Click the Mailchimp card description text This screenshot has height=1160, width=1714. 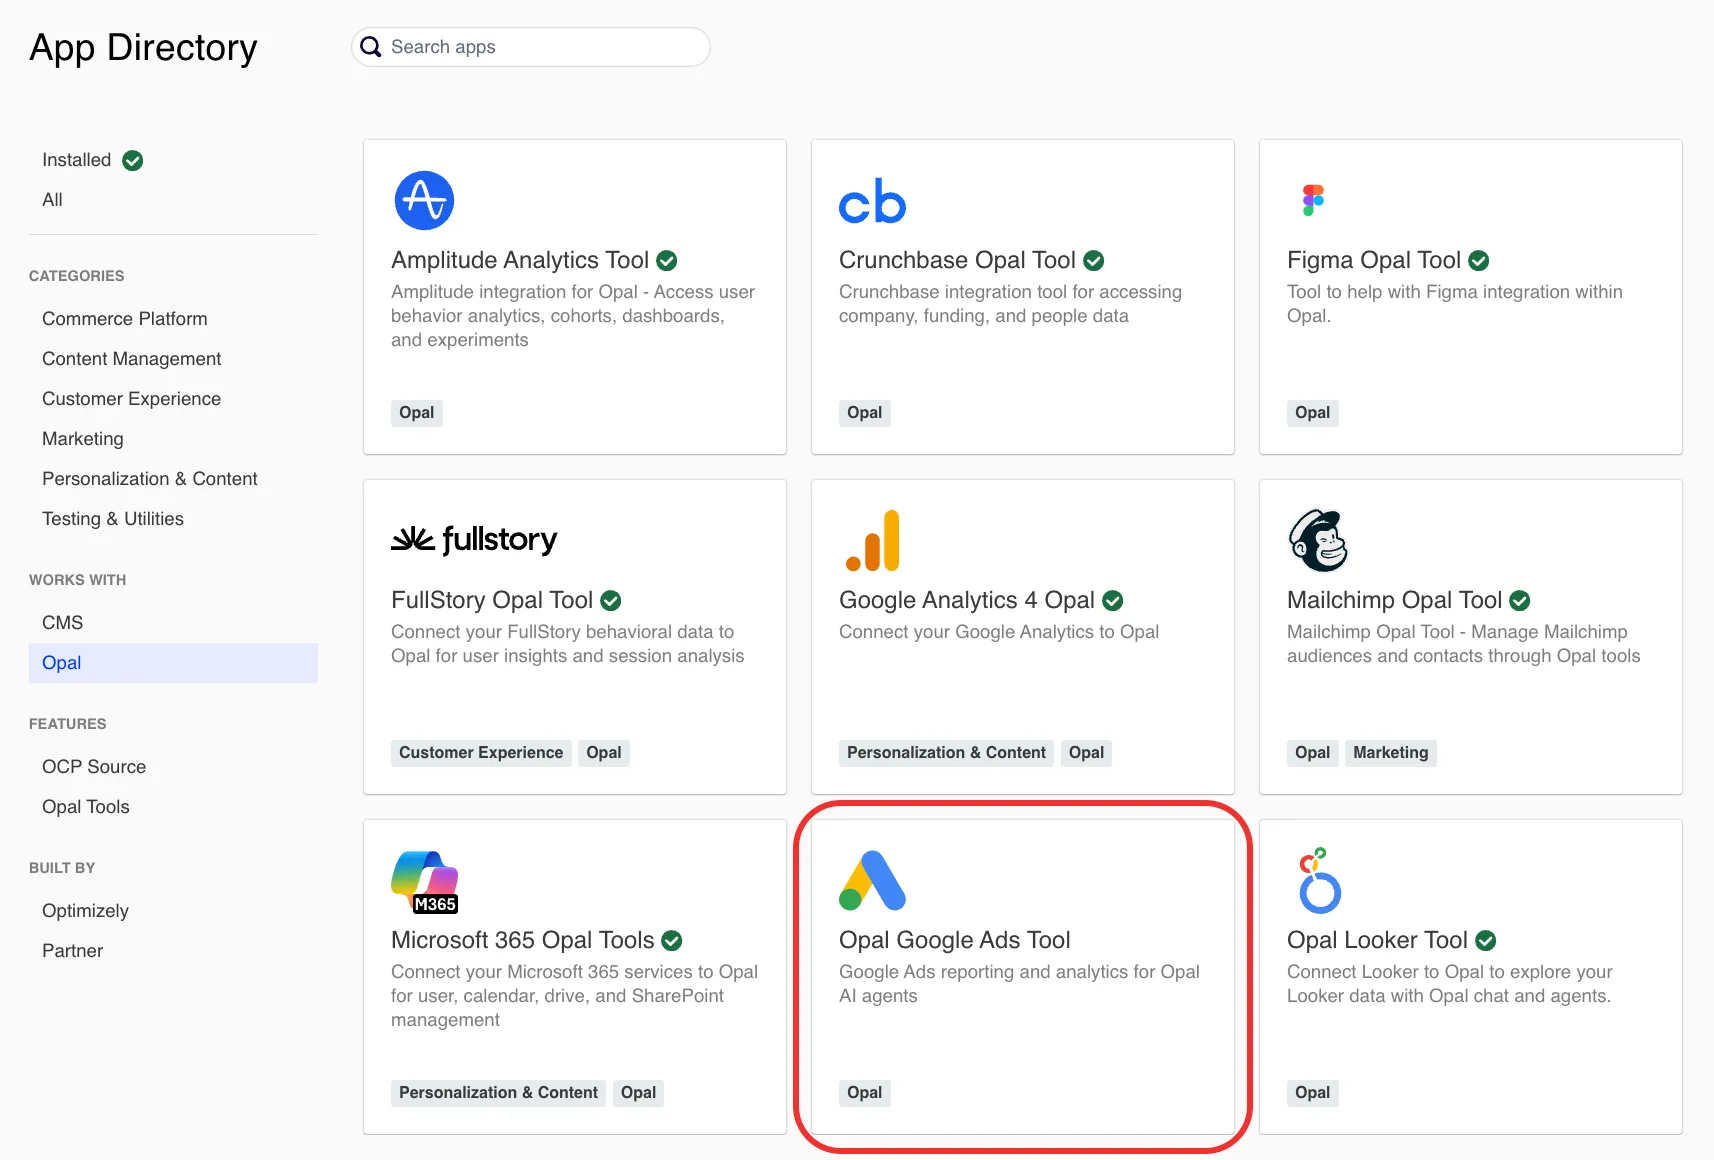(x=1464, y=644)
